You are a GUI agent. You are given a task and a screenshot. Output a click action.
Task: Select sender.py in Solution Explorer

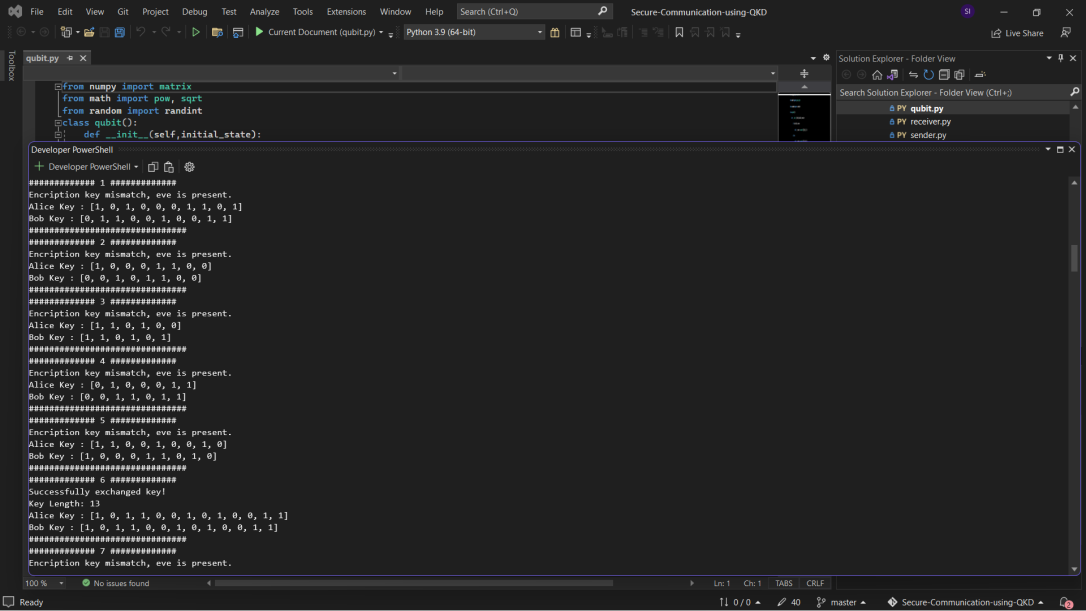point(928,135)
